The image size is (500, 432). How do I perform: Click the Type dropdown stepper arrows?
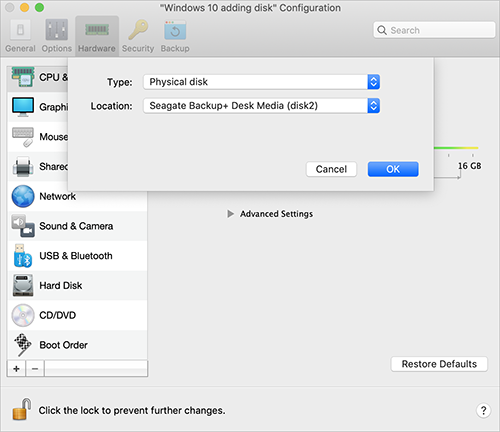[x=374, y=82]
